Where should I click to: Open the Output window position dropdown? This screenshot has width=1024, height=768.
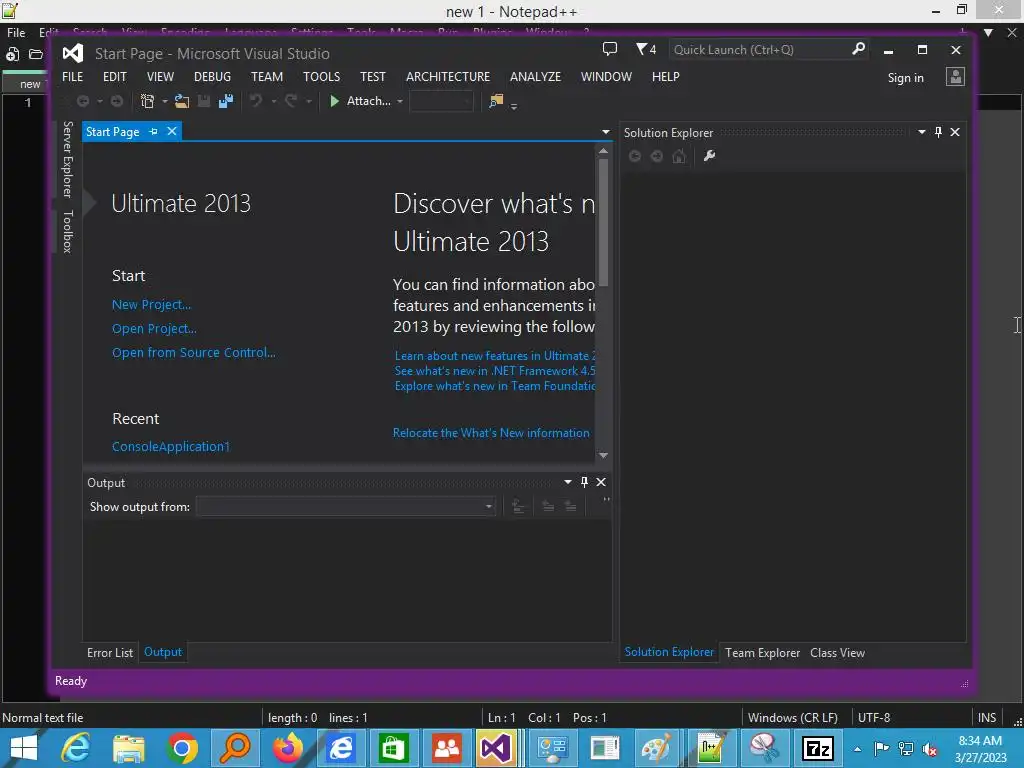568,482
